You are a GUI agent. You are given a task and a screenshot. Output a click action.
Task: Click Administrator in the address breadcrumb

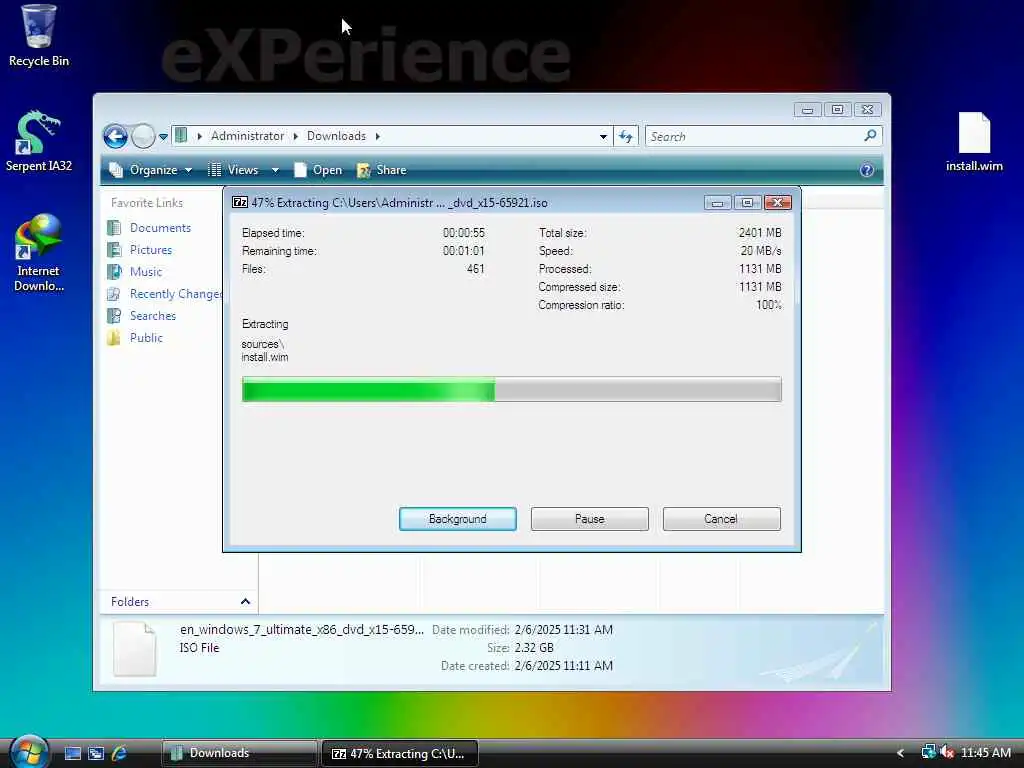pyautogui.click(x=247, y=136)
